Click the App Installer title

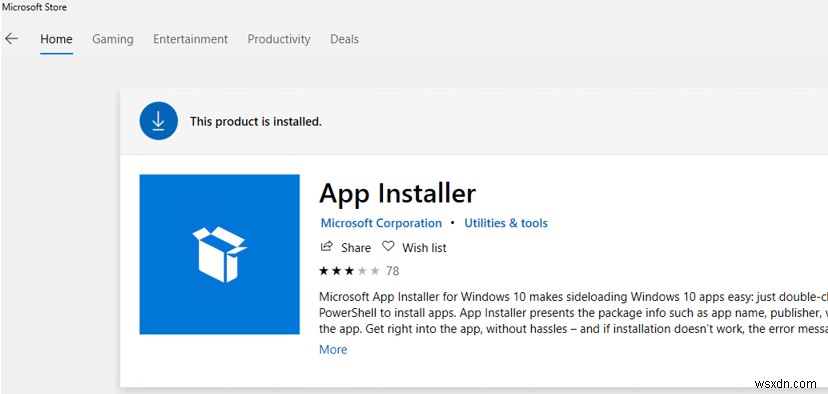click(x=397, y=193)
